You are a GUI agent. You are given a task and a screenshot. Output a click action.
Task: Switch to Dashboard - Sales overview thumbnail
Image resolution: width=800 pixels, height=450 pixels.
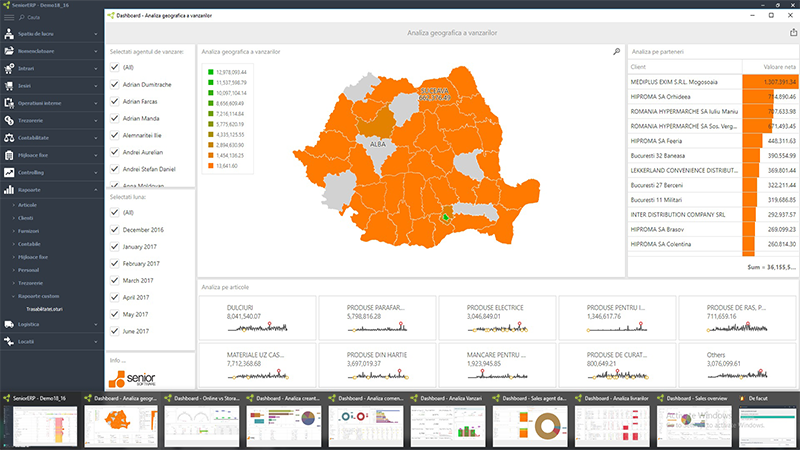click(694, 421)
